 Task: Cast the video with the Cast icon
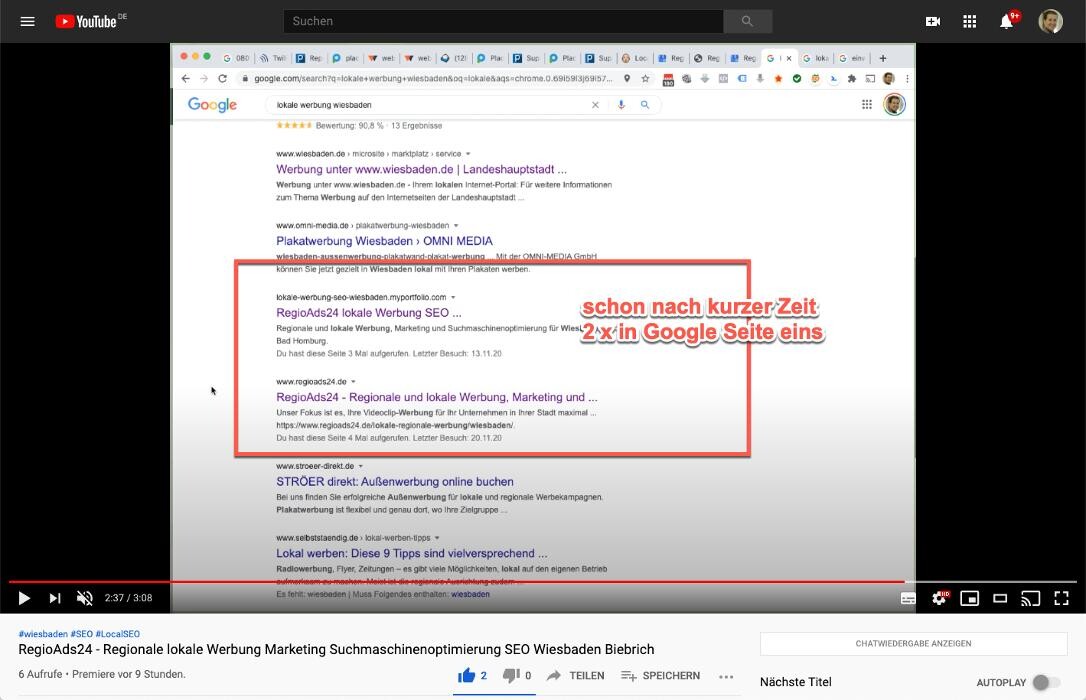(x=1031, y=598)
